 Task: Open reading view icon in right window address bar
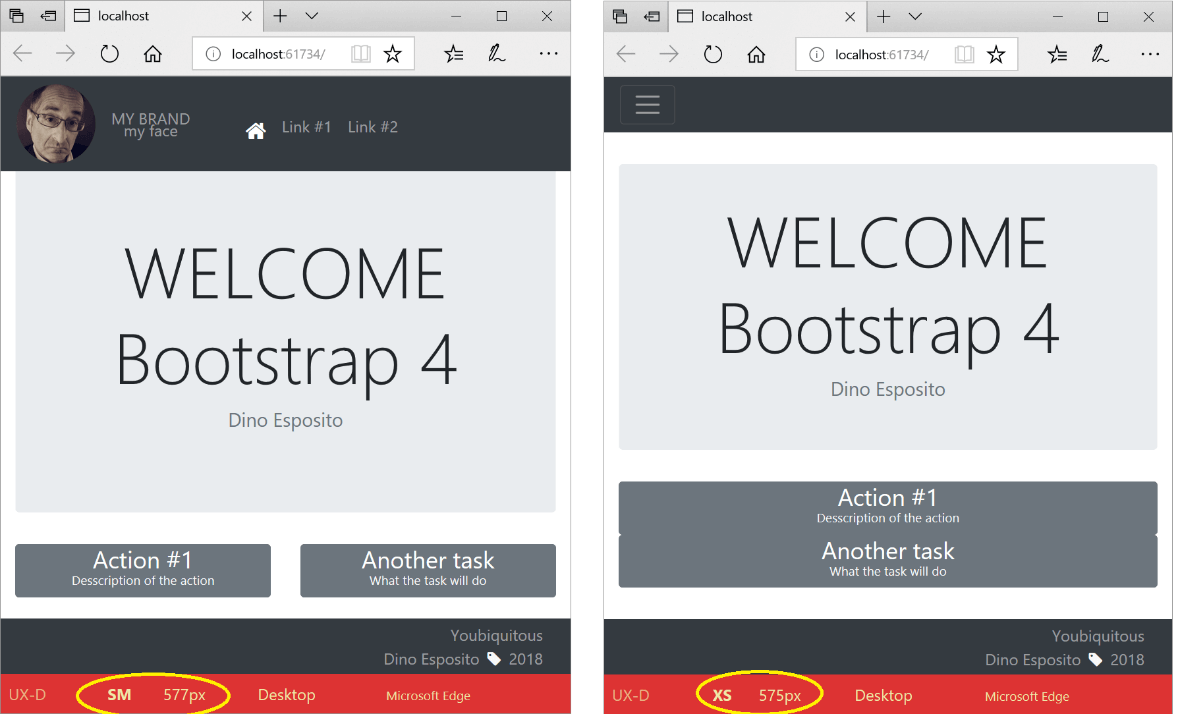click(x=964, y=54)
